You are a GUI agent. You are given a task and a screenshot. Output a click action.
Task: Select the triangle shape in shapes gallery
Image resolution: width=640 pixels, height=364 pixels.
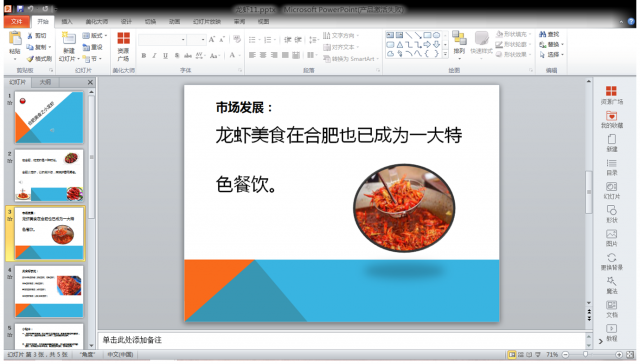point(400,44)
